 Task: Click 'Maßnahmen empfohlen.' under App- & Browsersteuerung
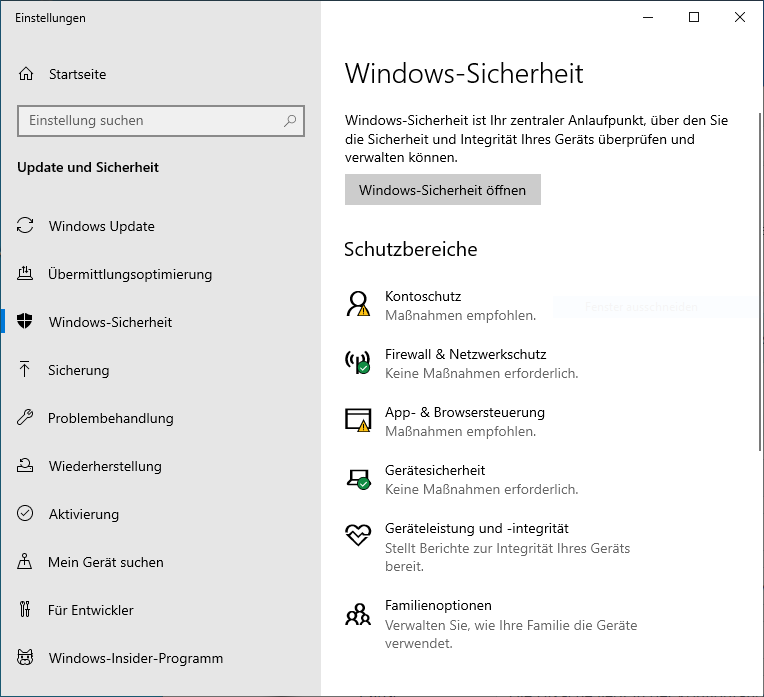tap(460, 431)
